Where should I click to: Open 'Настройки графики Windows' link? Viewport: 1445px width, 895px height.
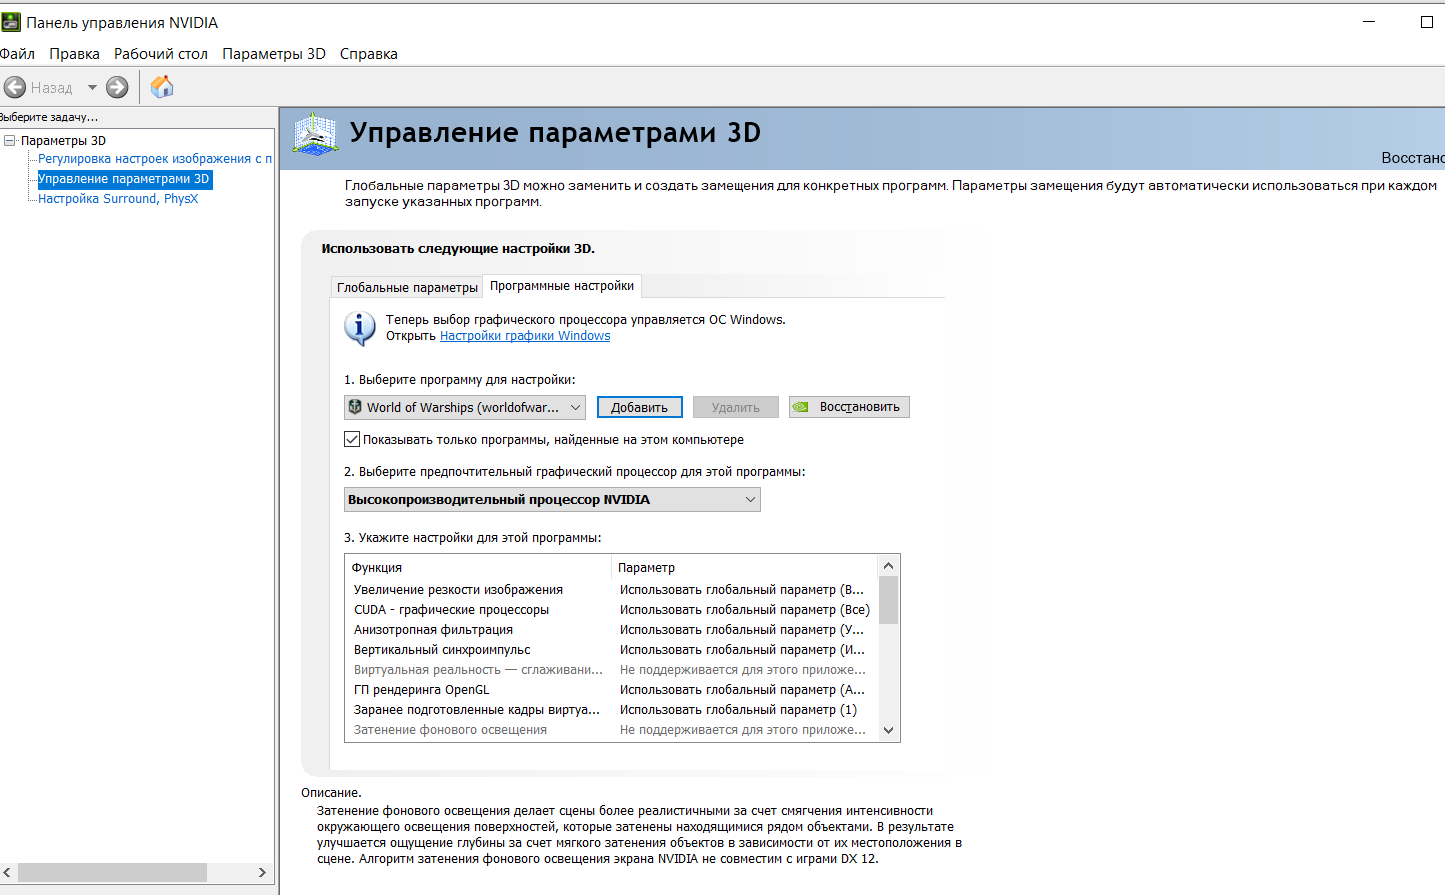525,336
